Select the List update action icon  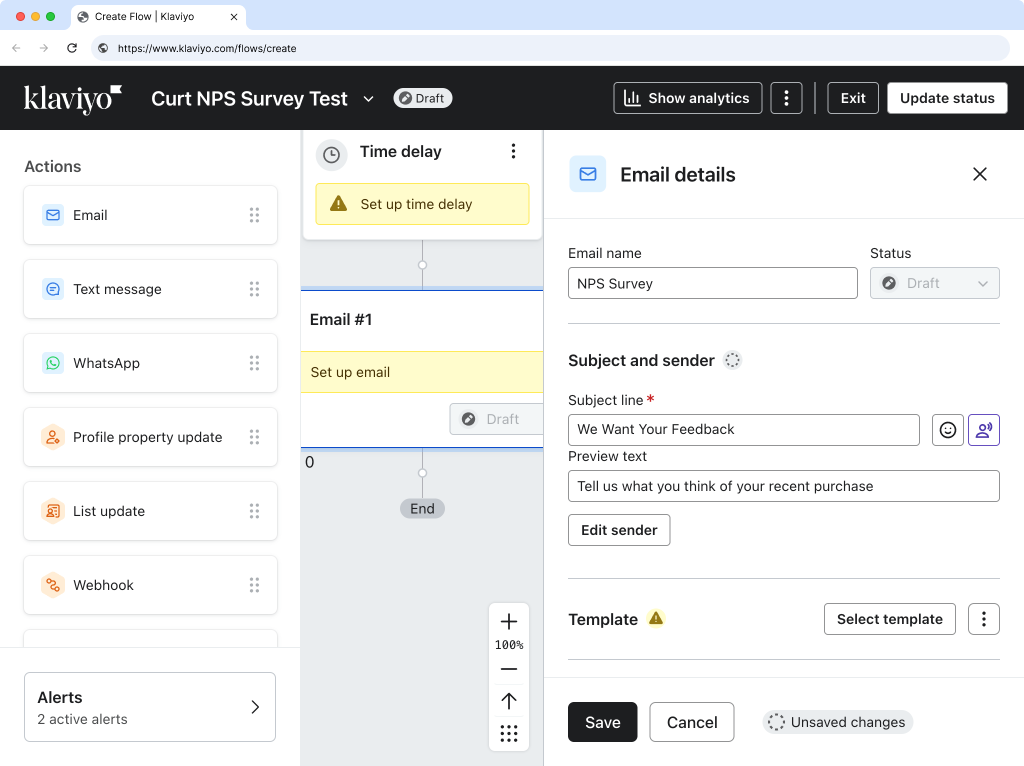pos(52,511)
